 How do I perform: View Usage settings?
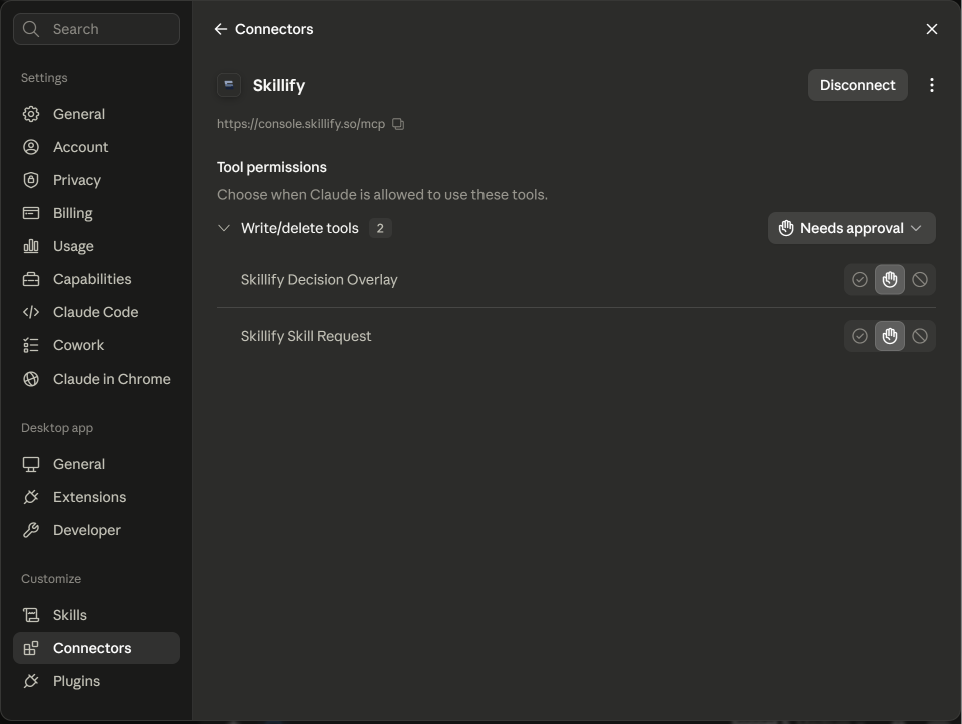click(96, 246)
